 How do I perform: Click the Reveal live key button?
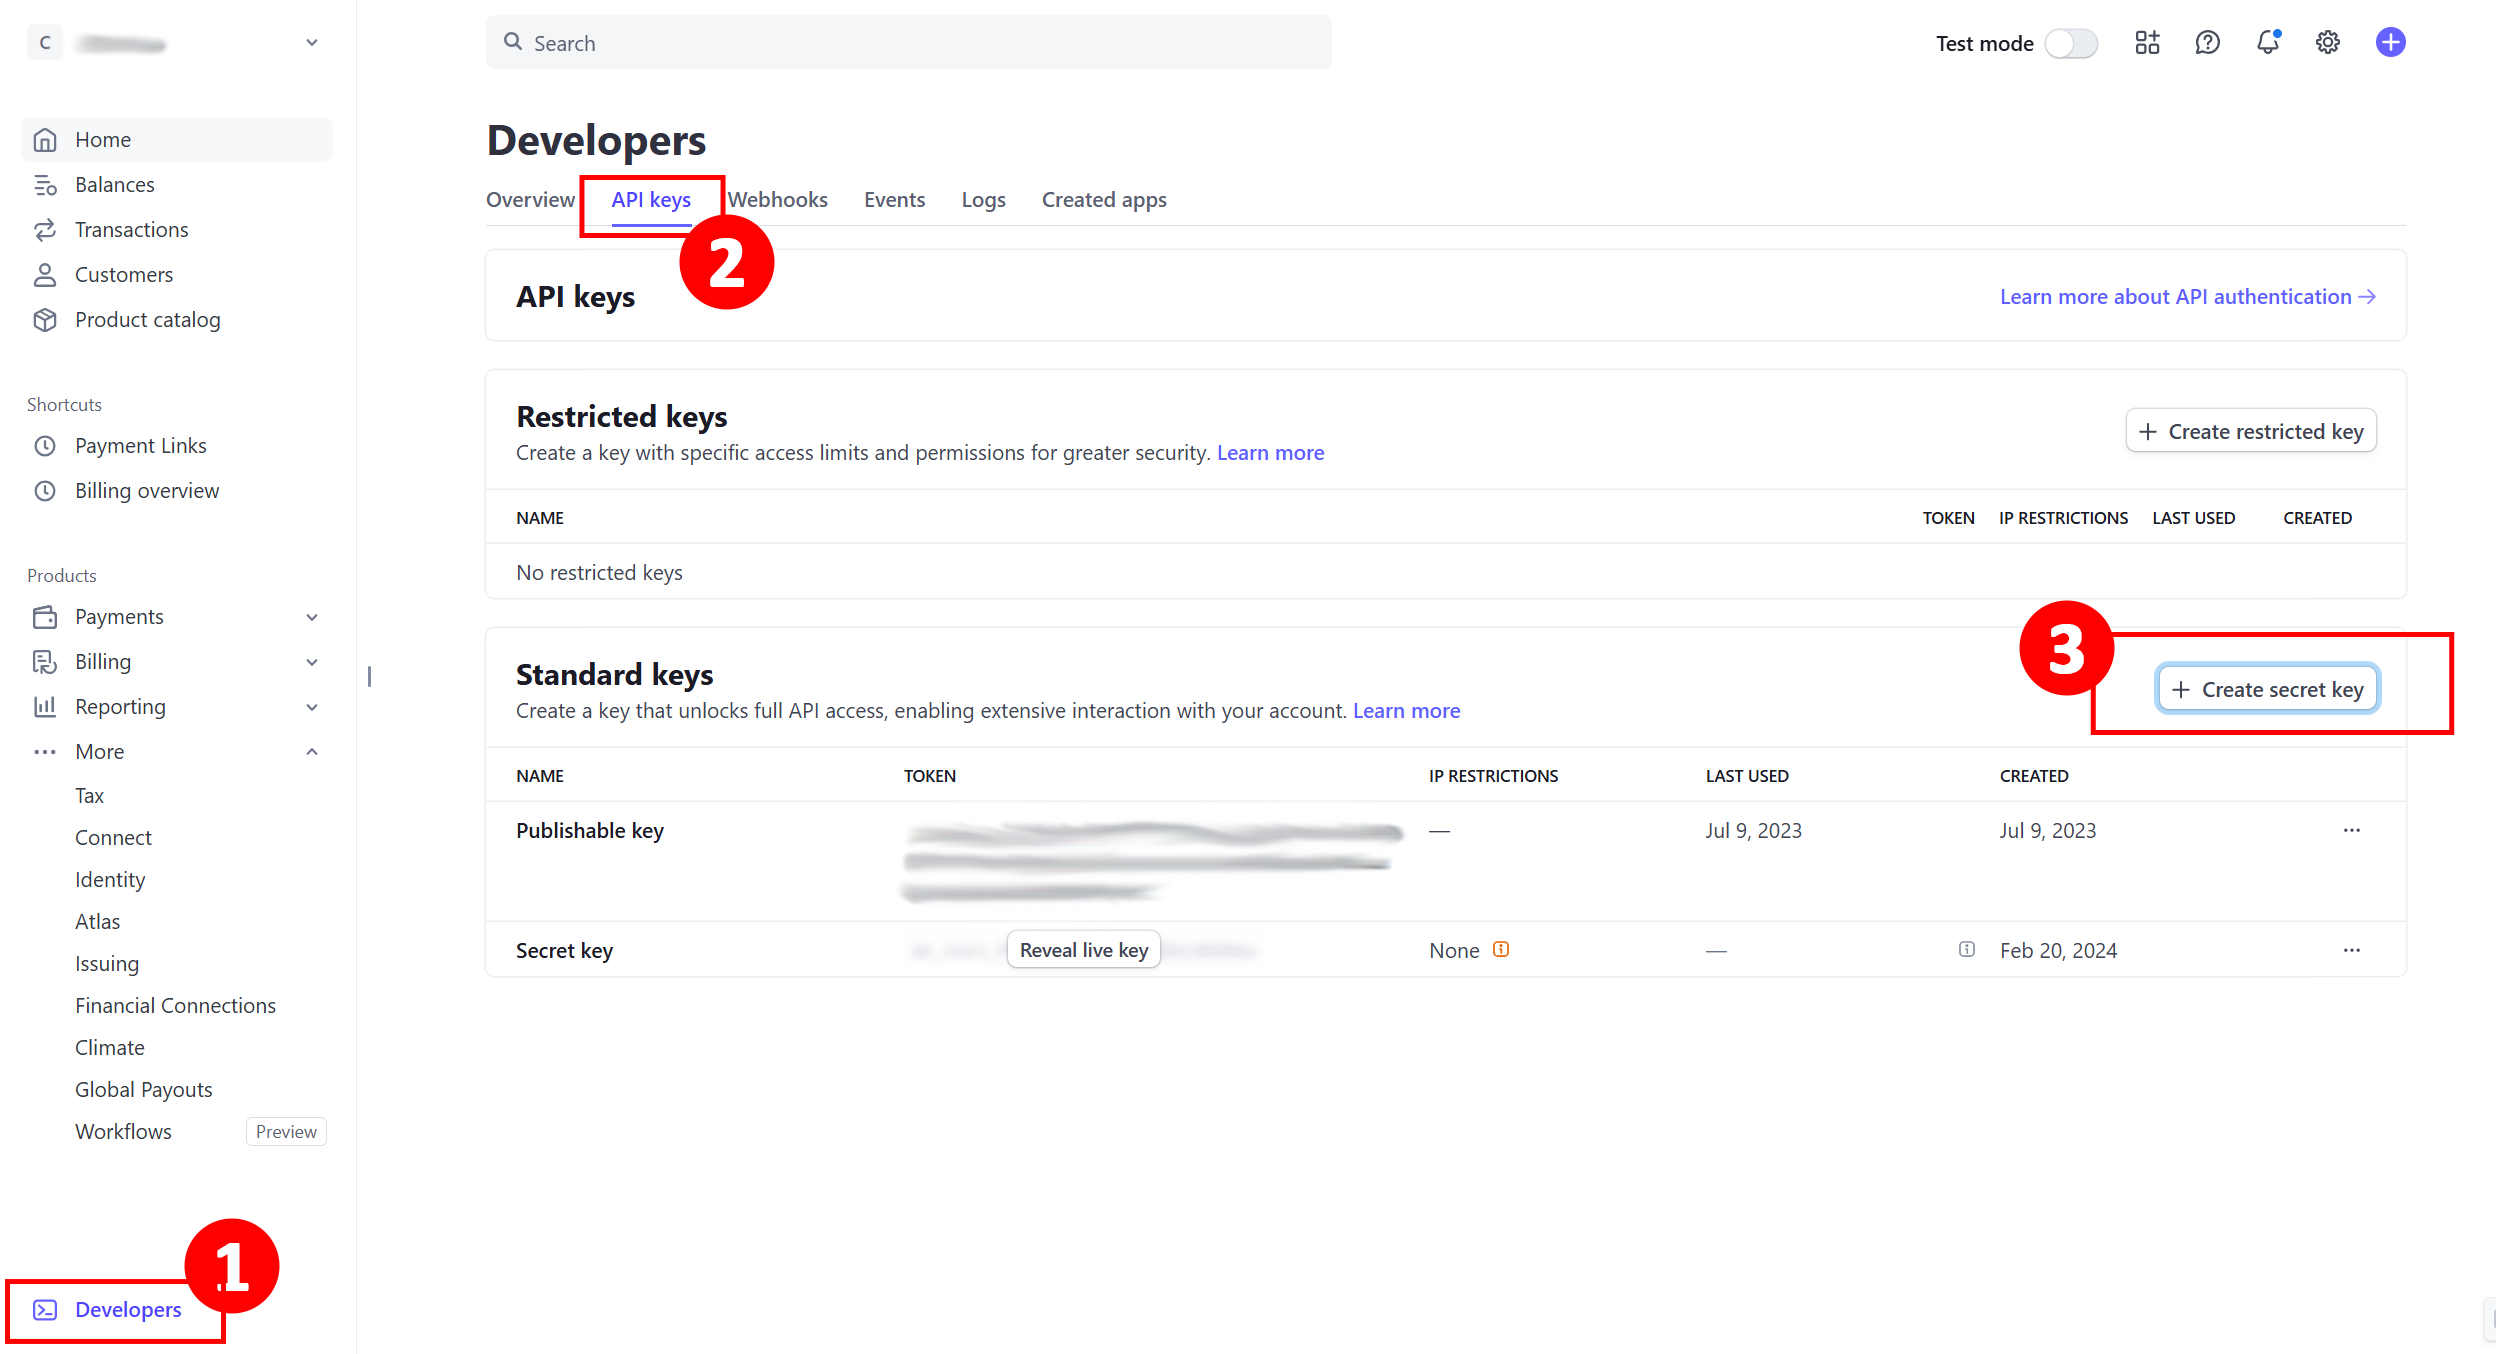[x=1083, y=950]
